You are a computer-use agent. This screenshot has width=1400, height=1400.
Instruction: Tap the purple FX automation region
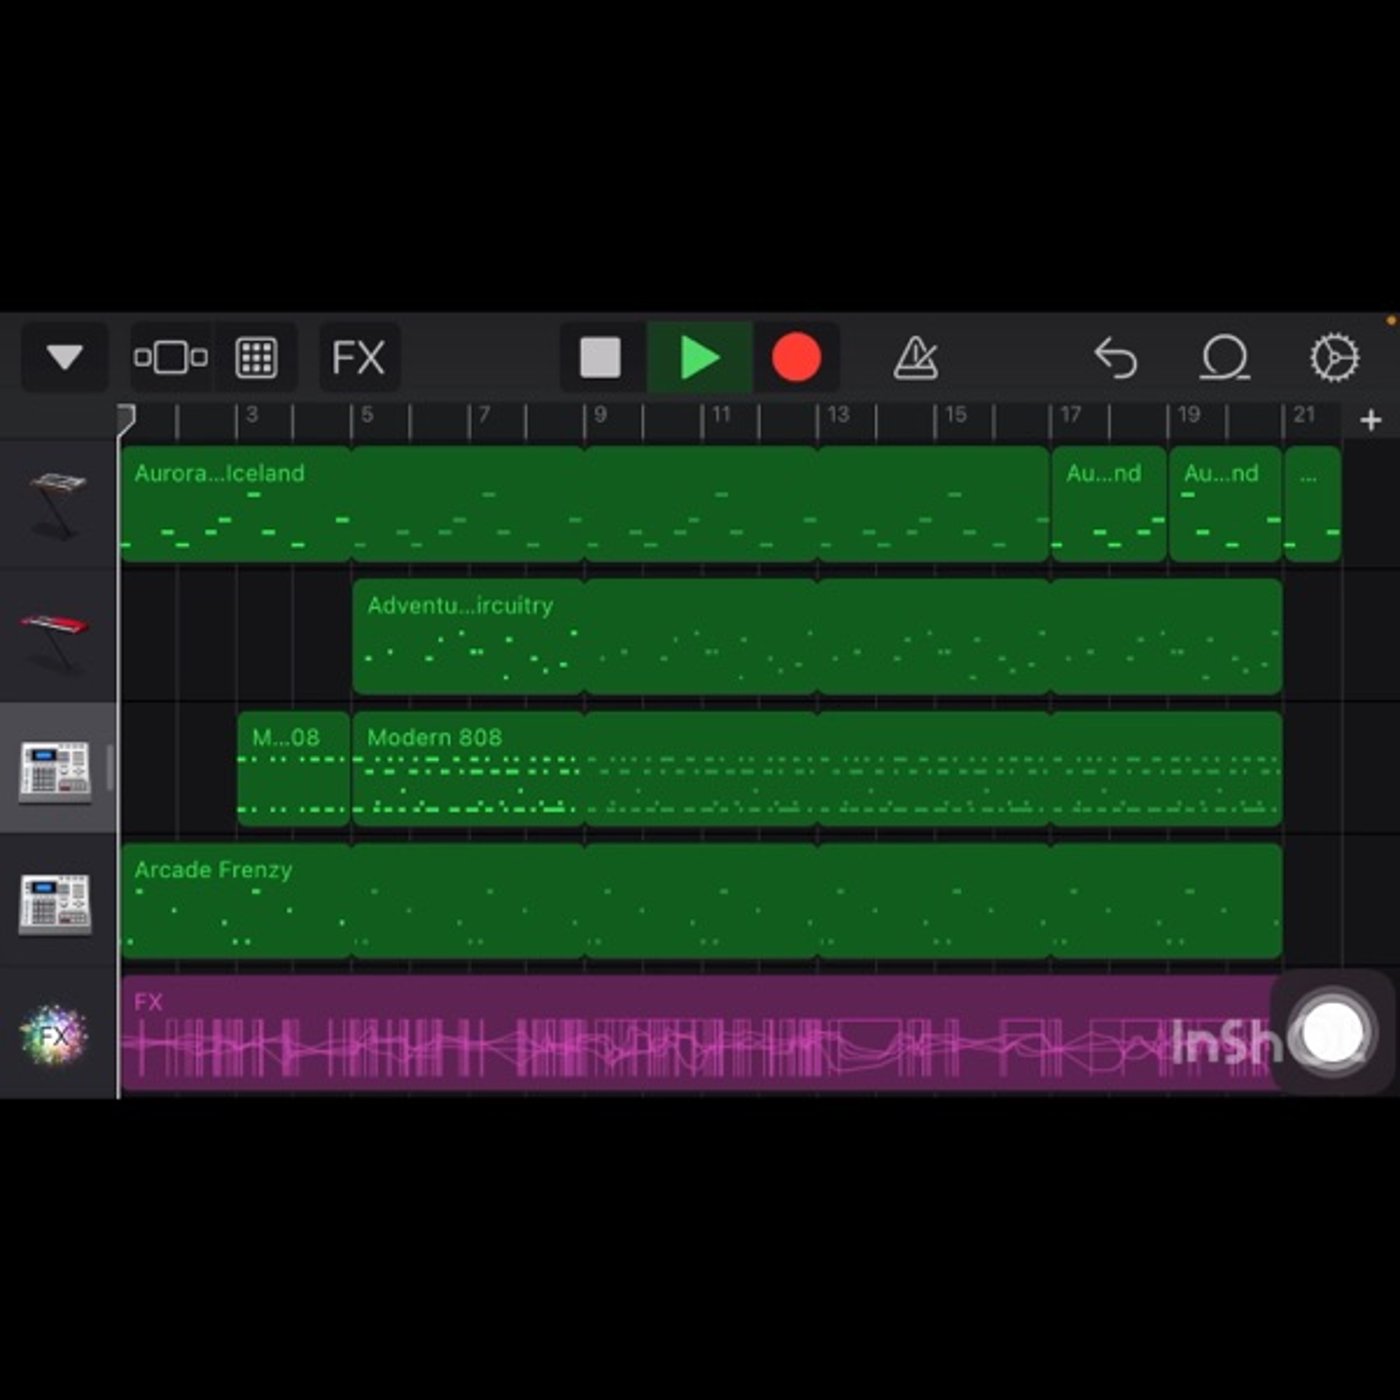[700, 1033]
